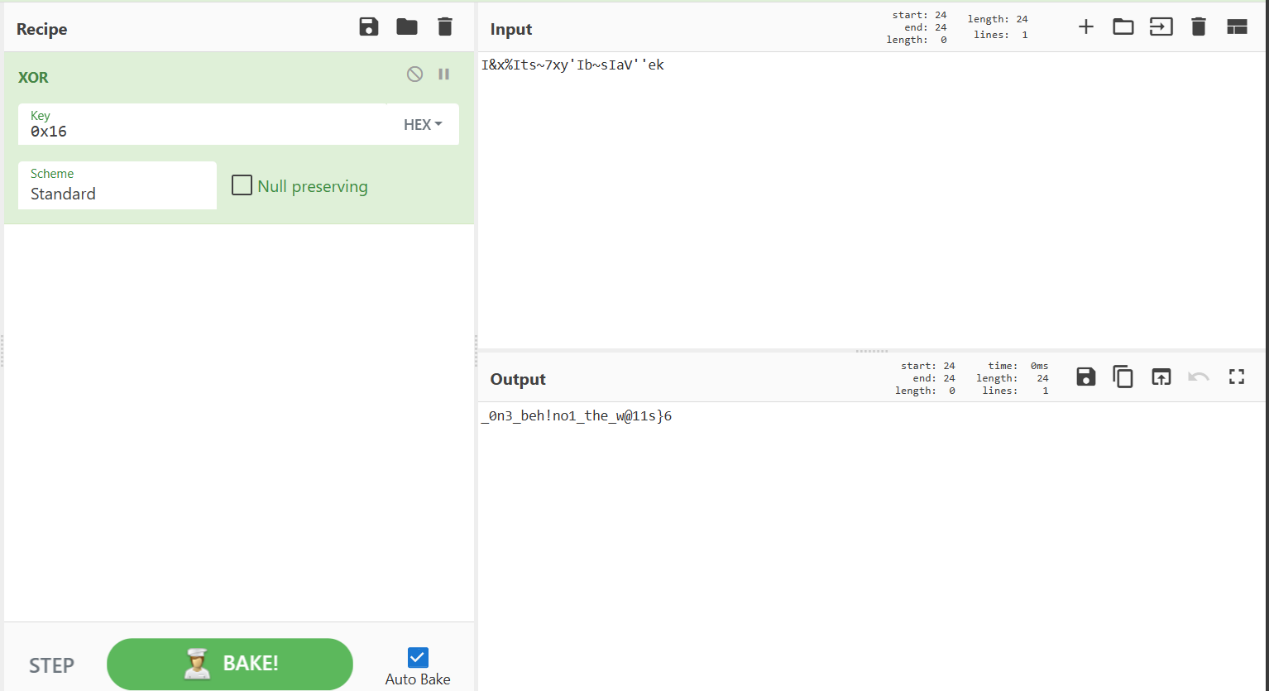The height and width of the screenshot is (691, 1269).
Task: Save the current recipe
Action: click(x=369, y=27)
